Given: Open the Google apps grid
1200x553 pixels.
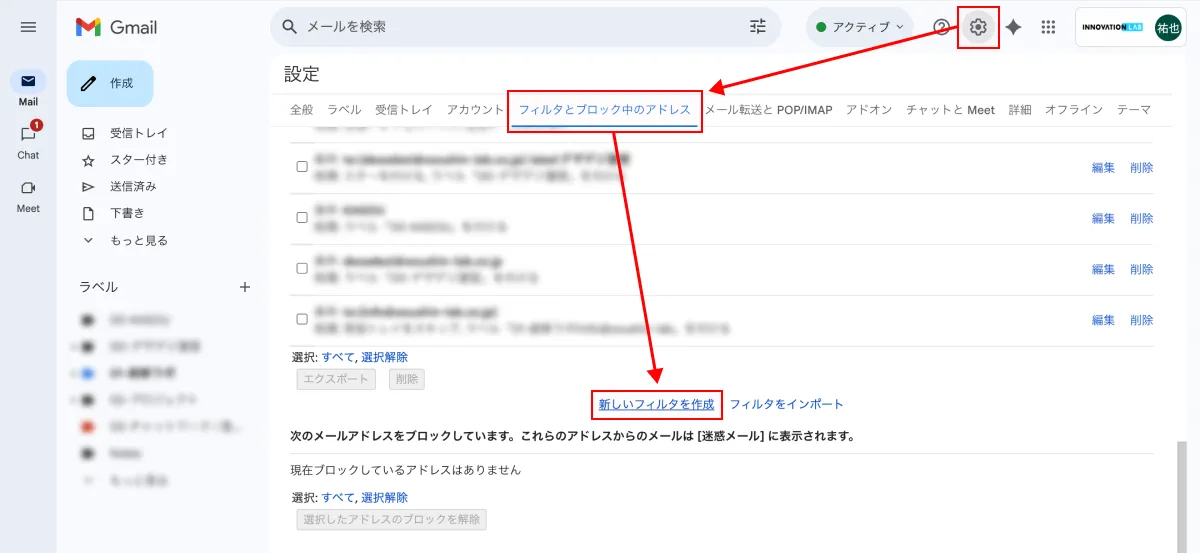Looking at the screenshot, I should coord(1048,27).
